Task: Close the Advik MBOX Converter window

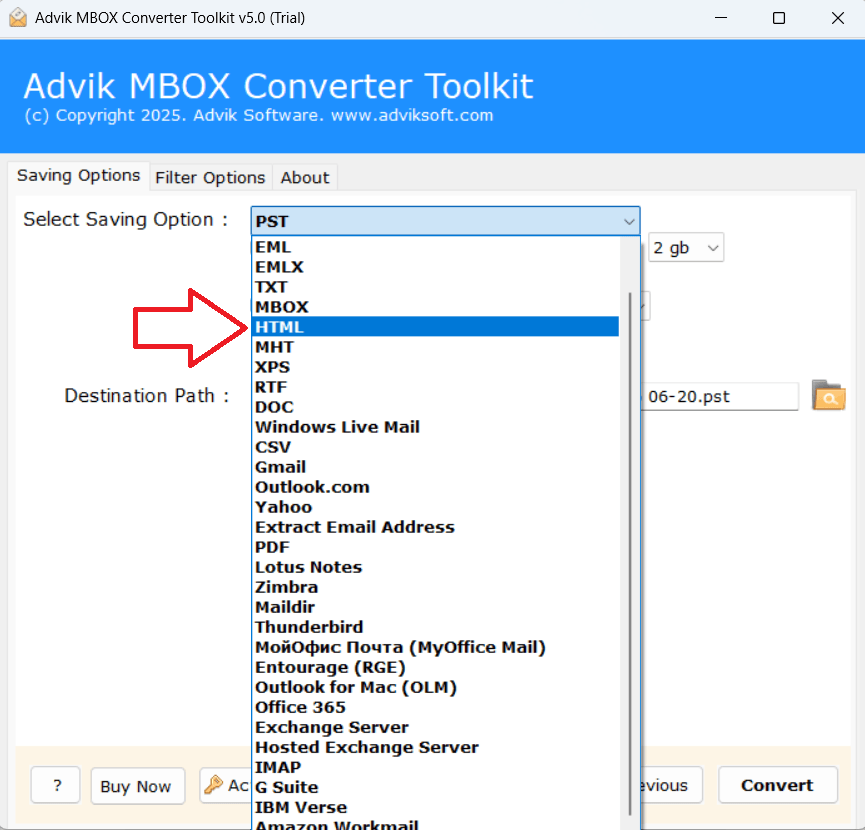Action: pos(837,18)
